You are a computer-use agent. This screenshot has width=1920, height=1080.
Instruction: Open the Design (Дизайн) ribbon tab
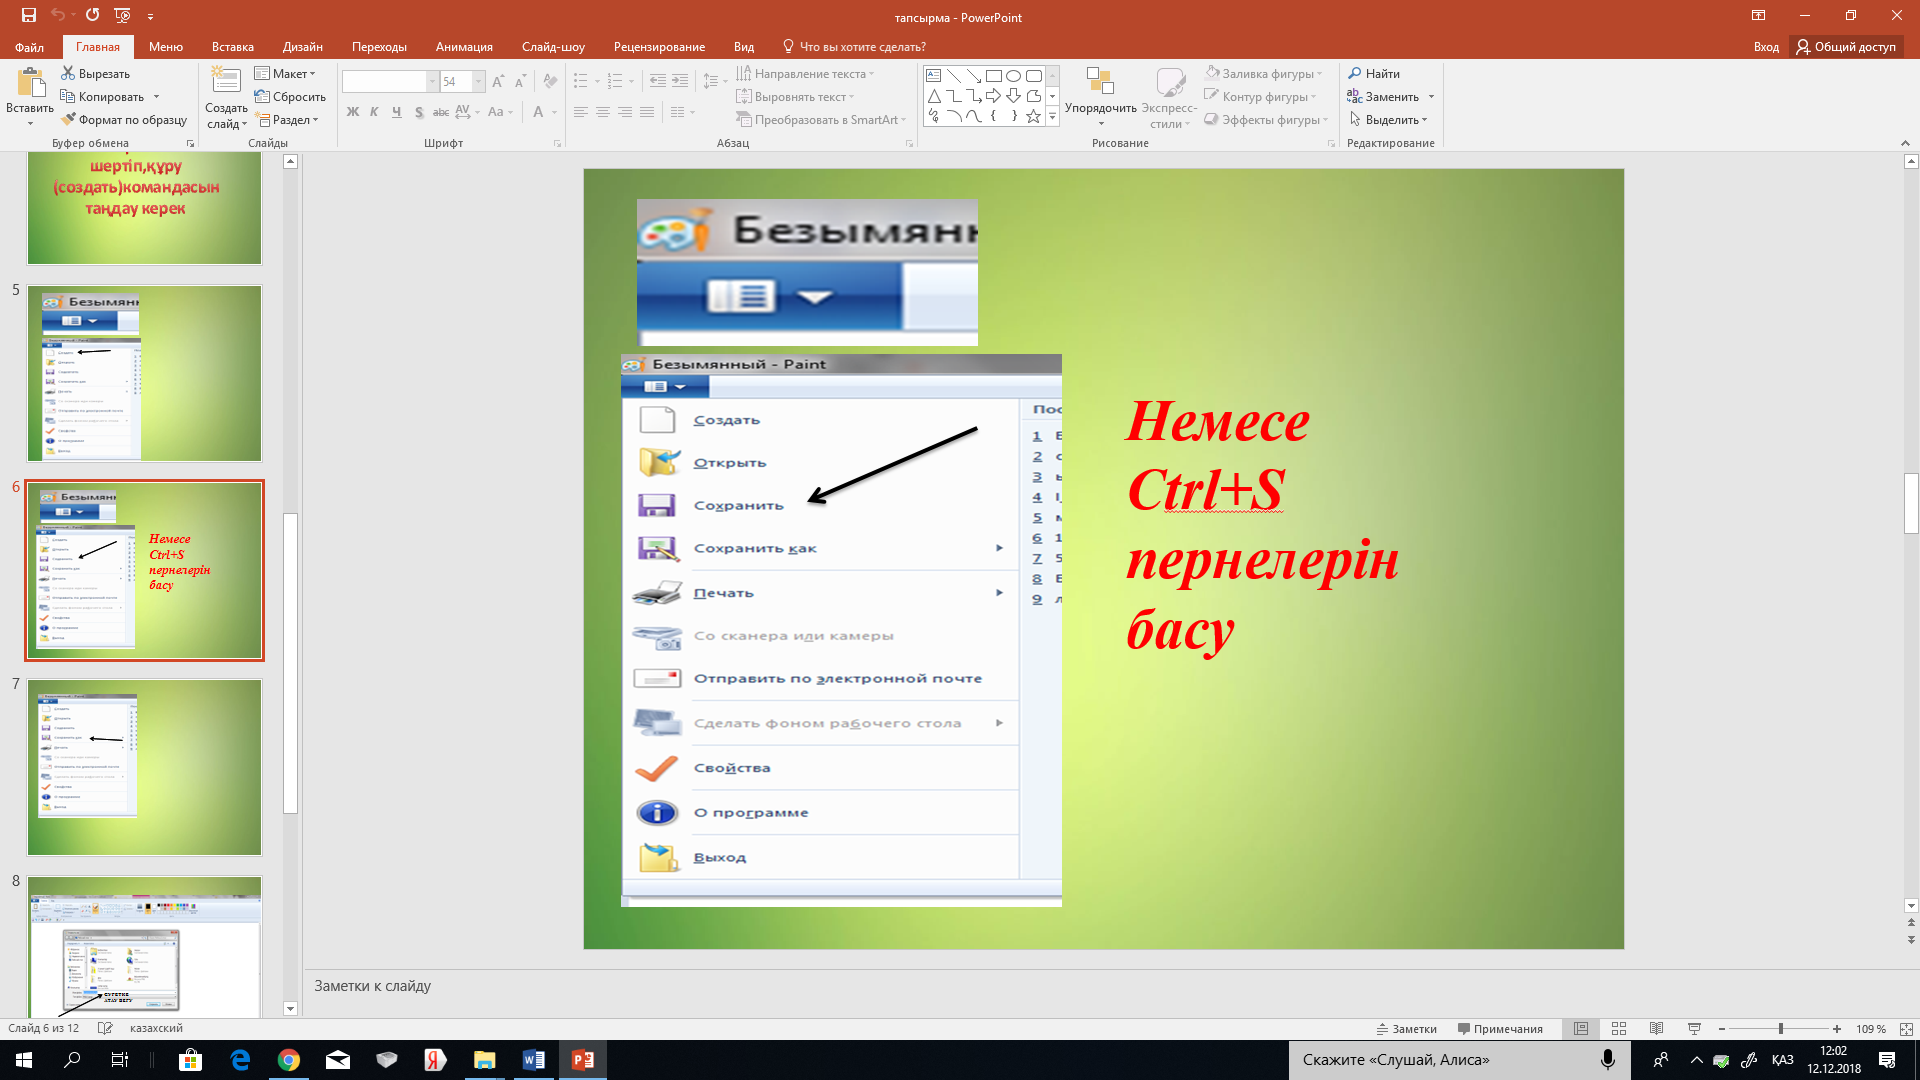pos(302,47)
